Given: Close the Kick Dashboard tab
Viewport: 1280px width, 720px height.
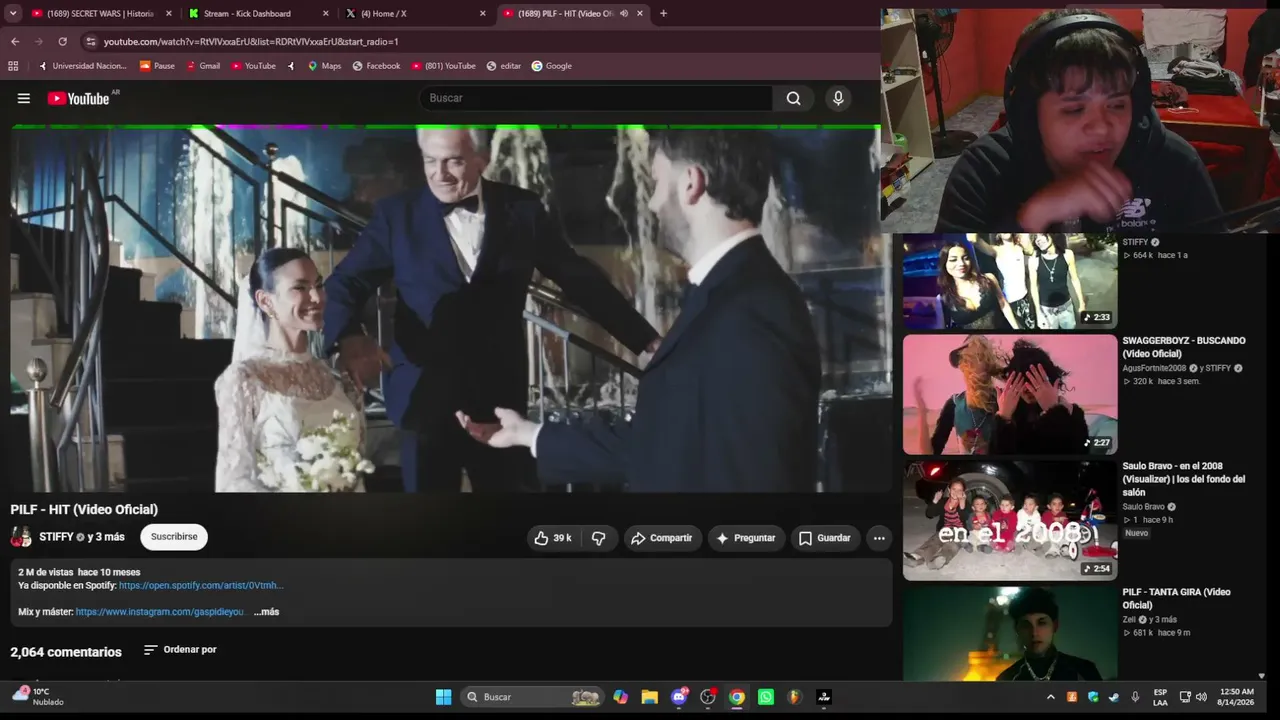Looking at the screenshot, I should click(326, 13).
